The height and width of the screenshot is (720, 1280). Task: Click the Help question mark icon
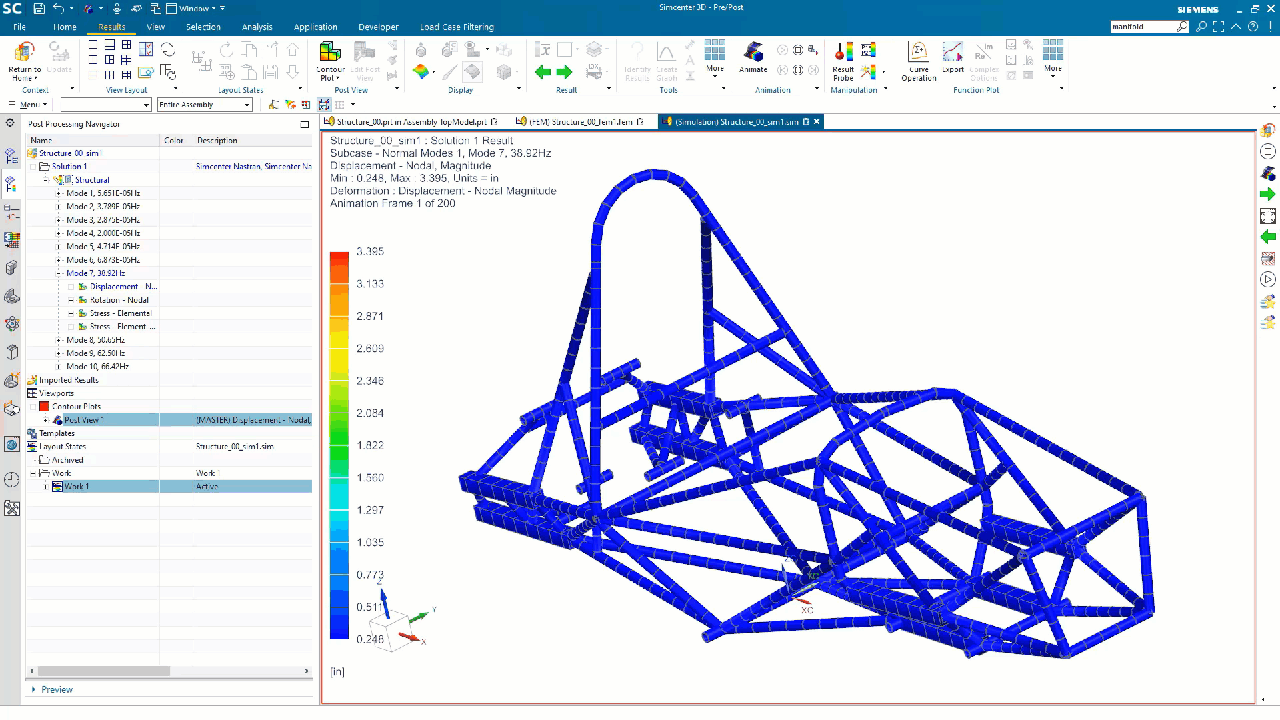coord(1255,27)
